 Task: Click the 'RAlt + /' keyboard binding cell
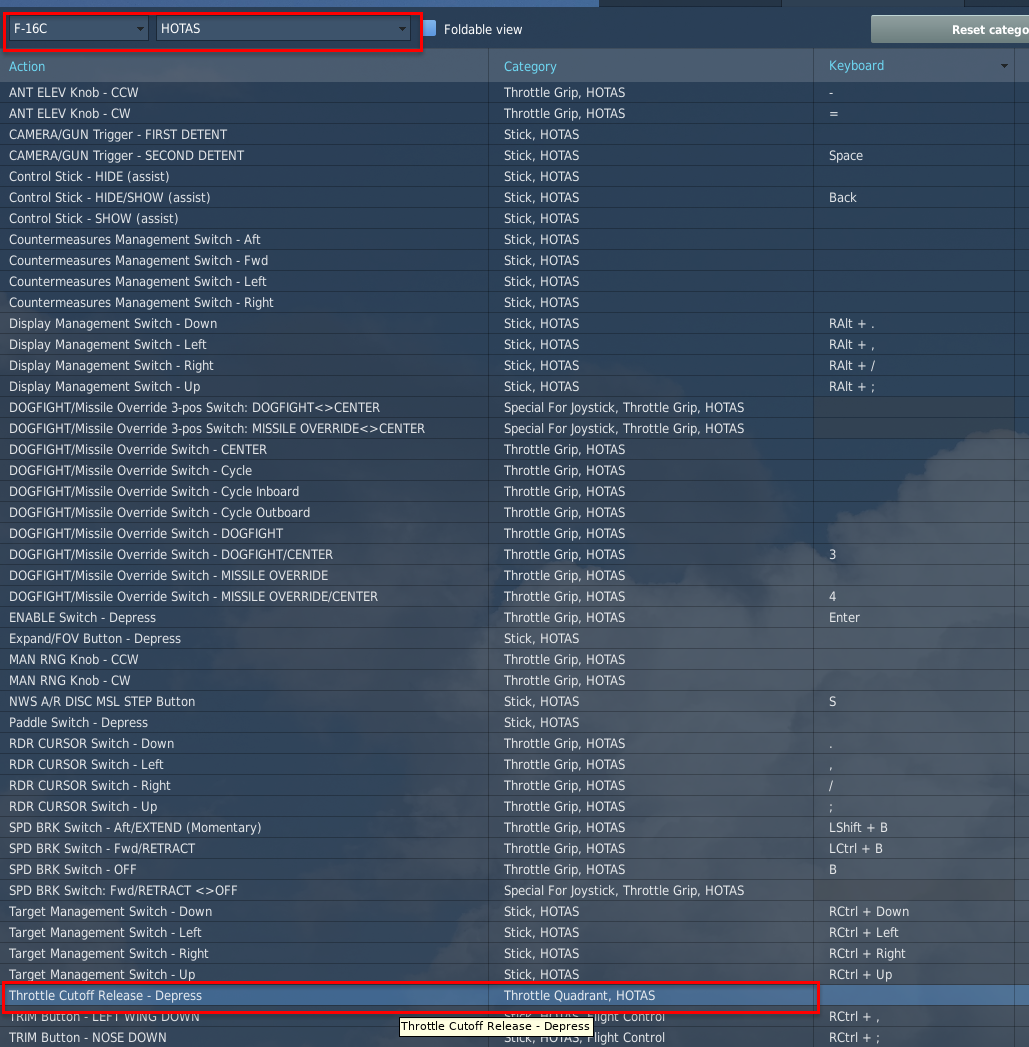913,366
